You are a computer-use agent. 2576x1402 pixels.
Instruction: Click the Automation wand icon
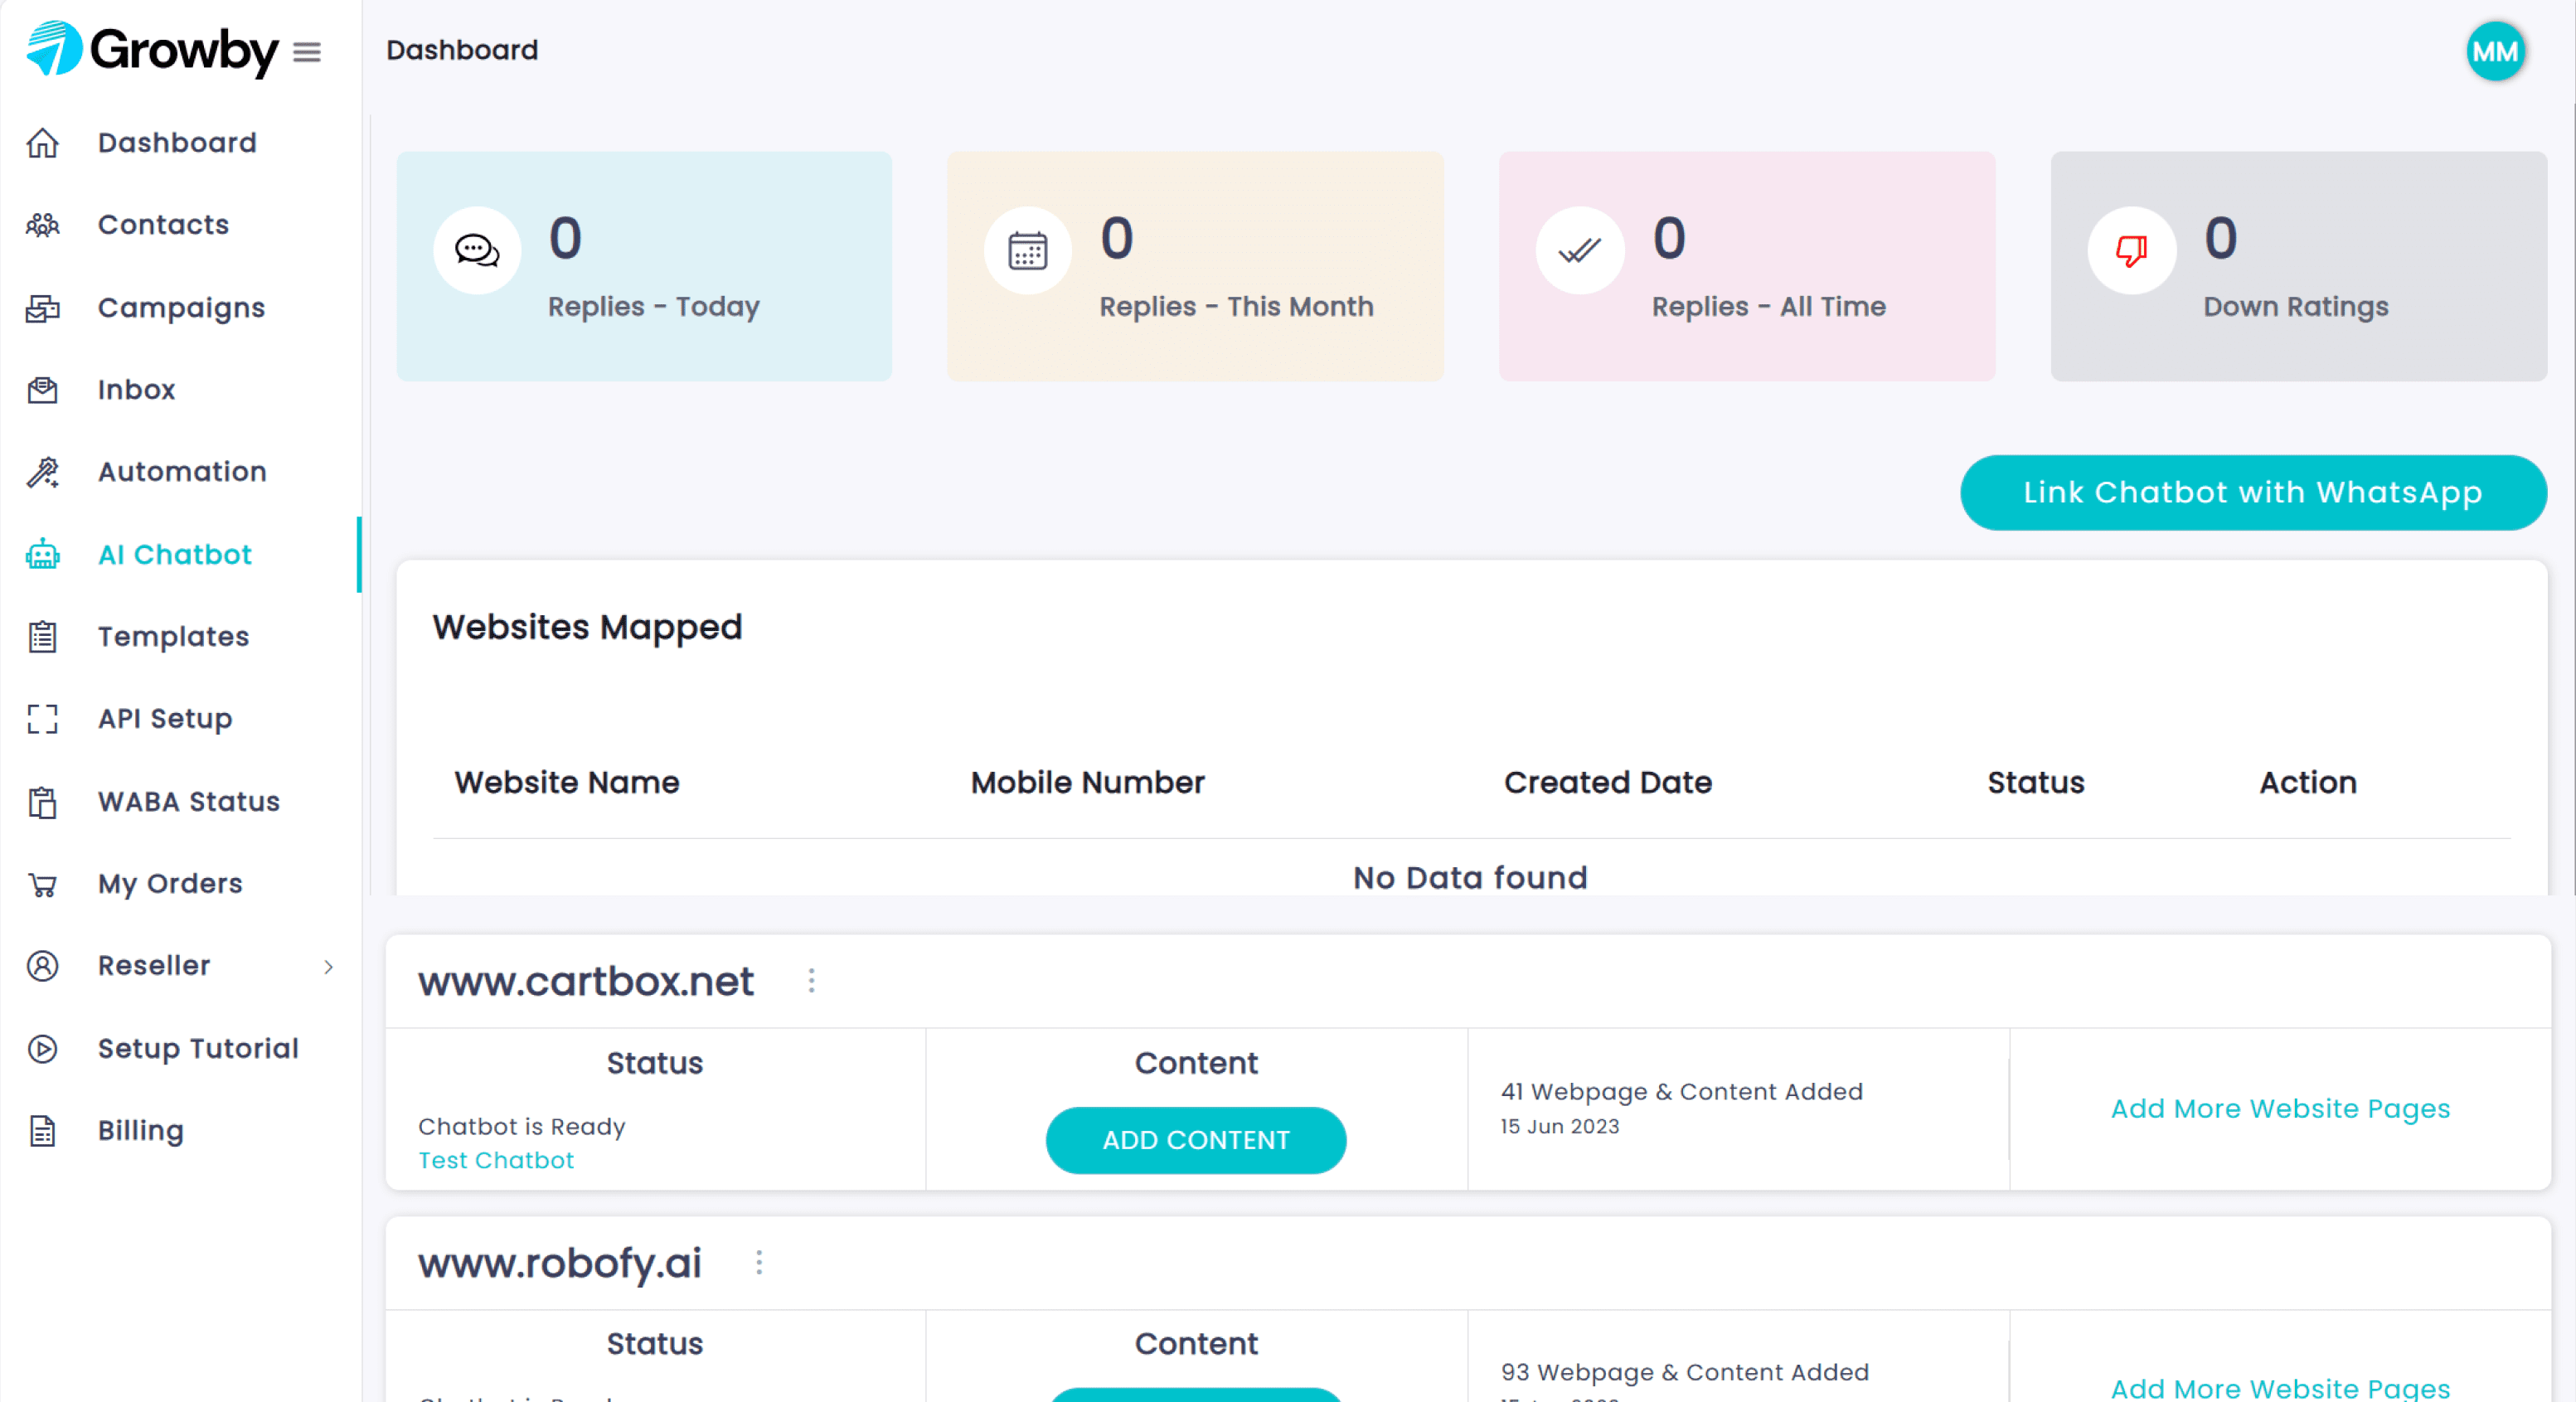[42, 472]
